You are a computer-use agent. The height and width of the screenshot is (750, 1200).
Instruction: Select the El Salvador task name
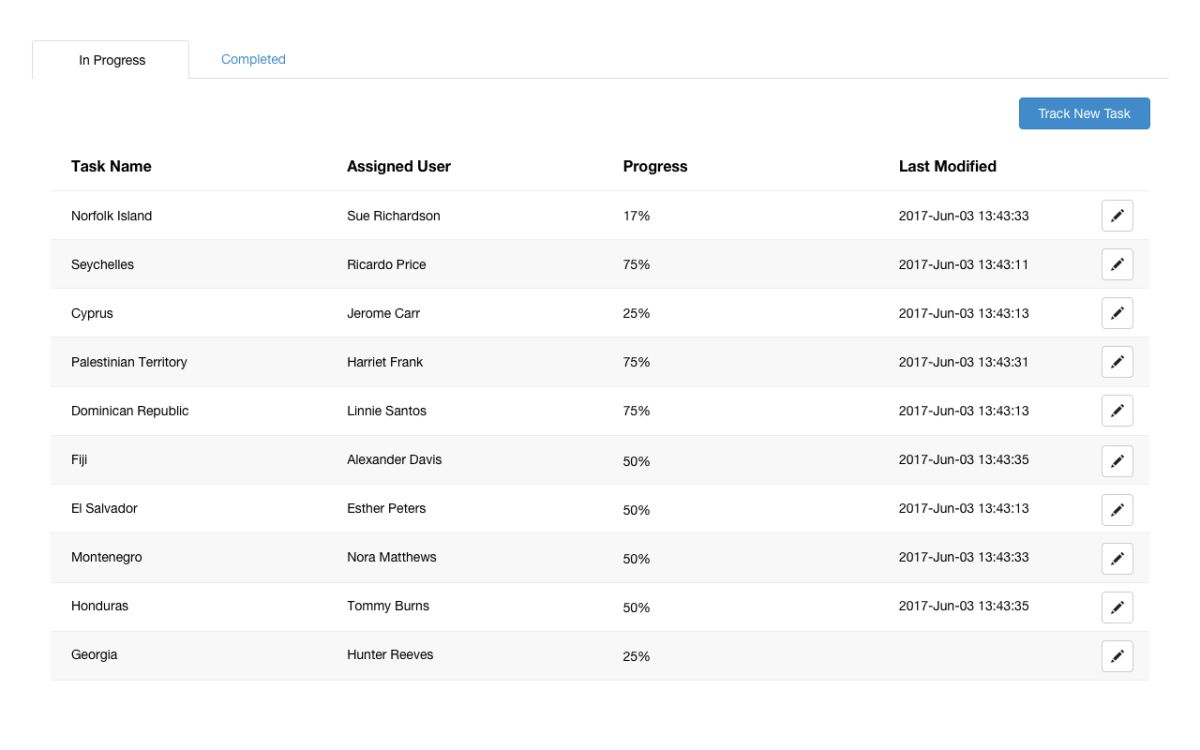pyautogui.click(x=104, y=508)
